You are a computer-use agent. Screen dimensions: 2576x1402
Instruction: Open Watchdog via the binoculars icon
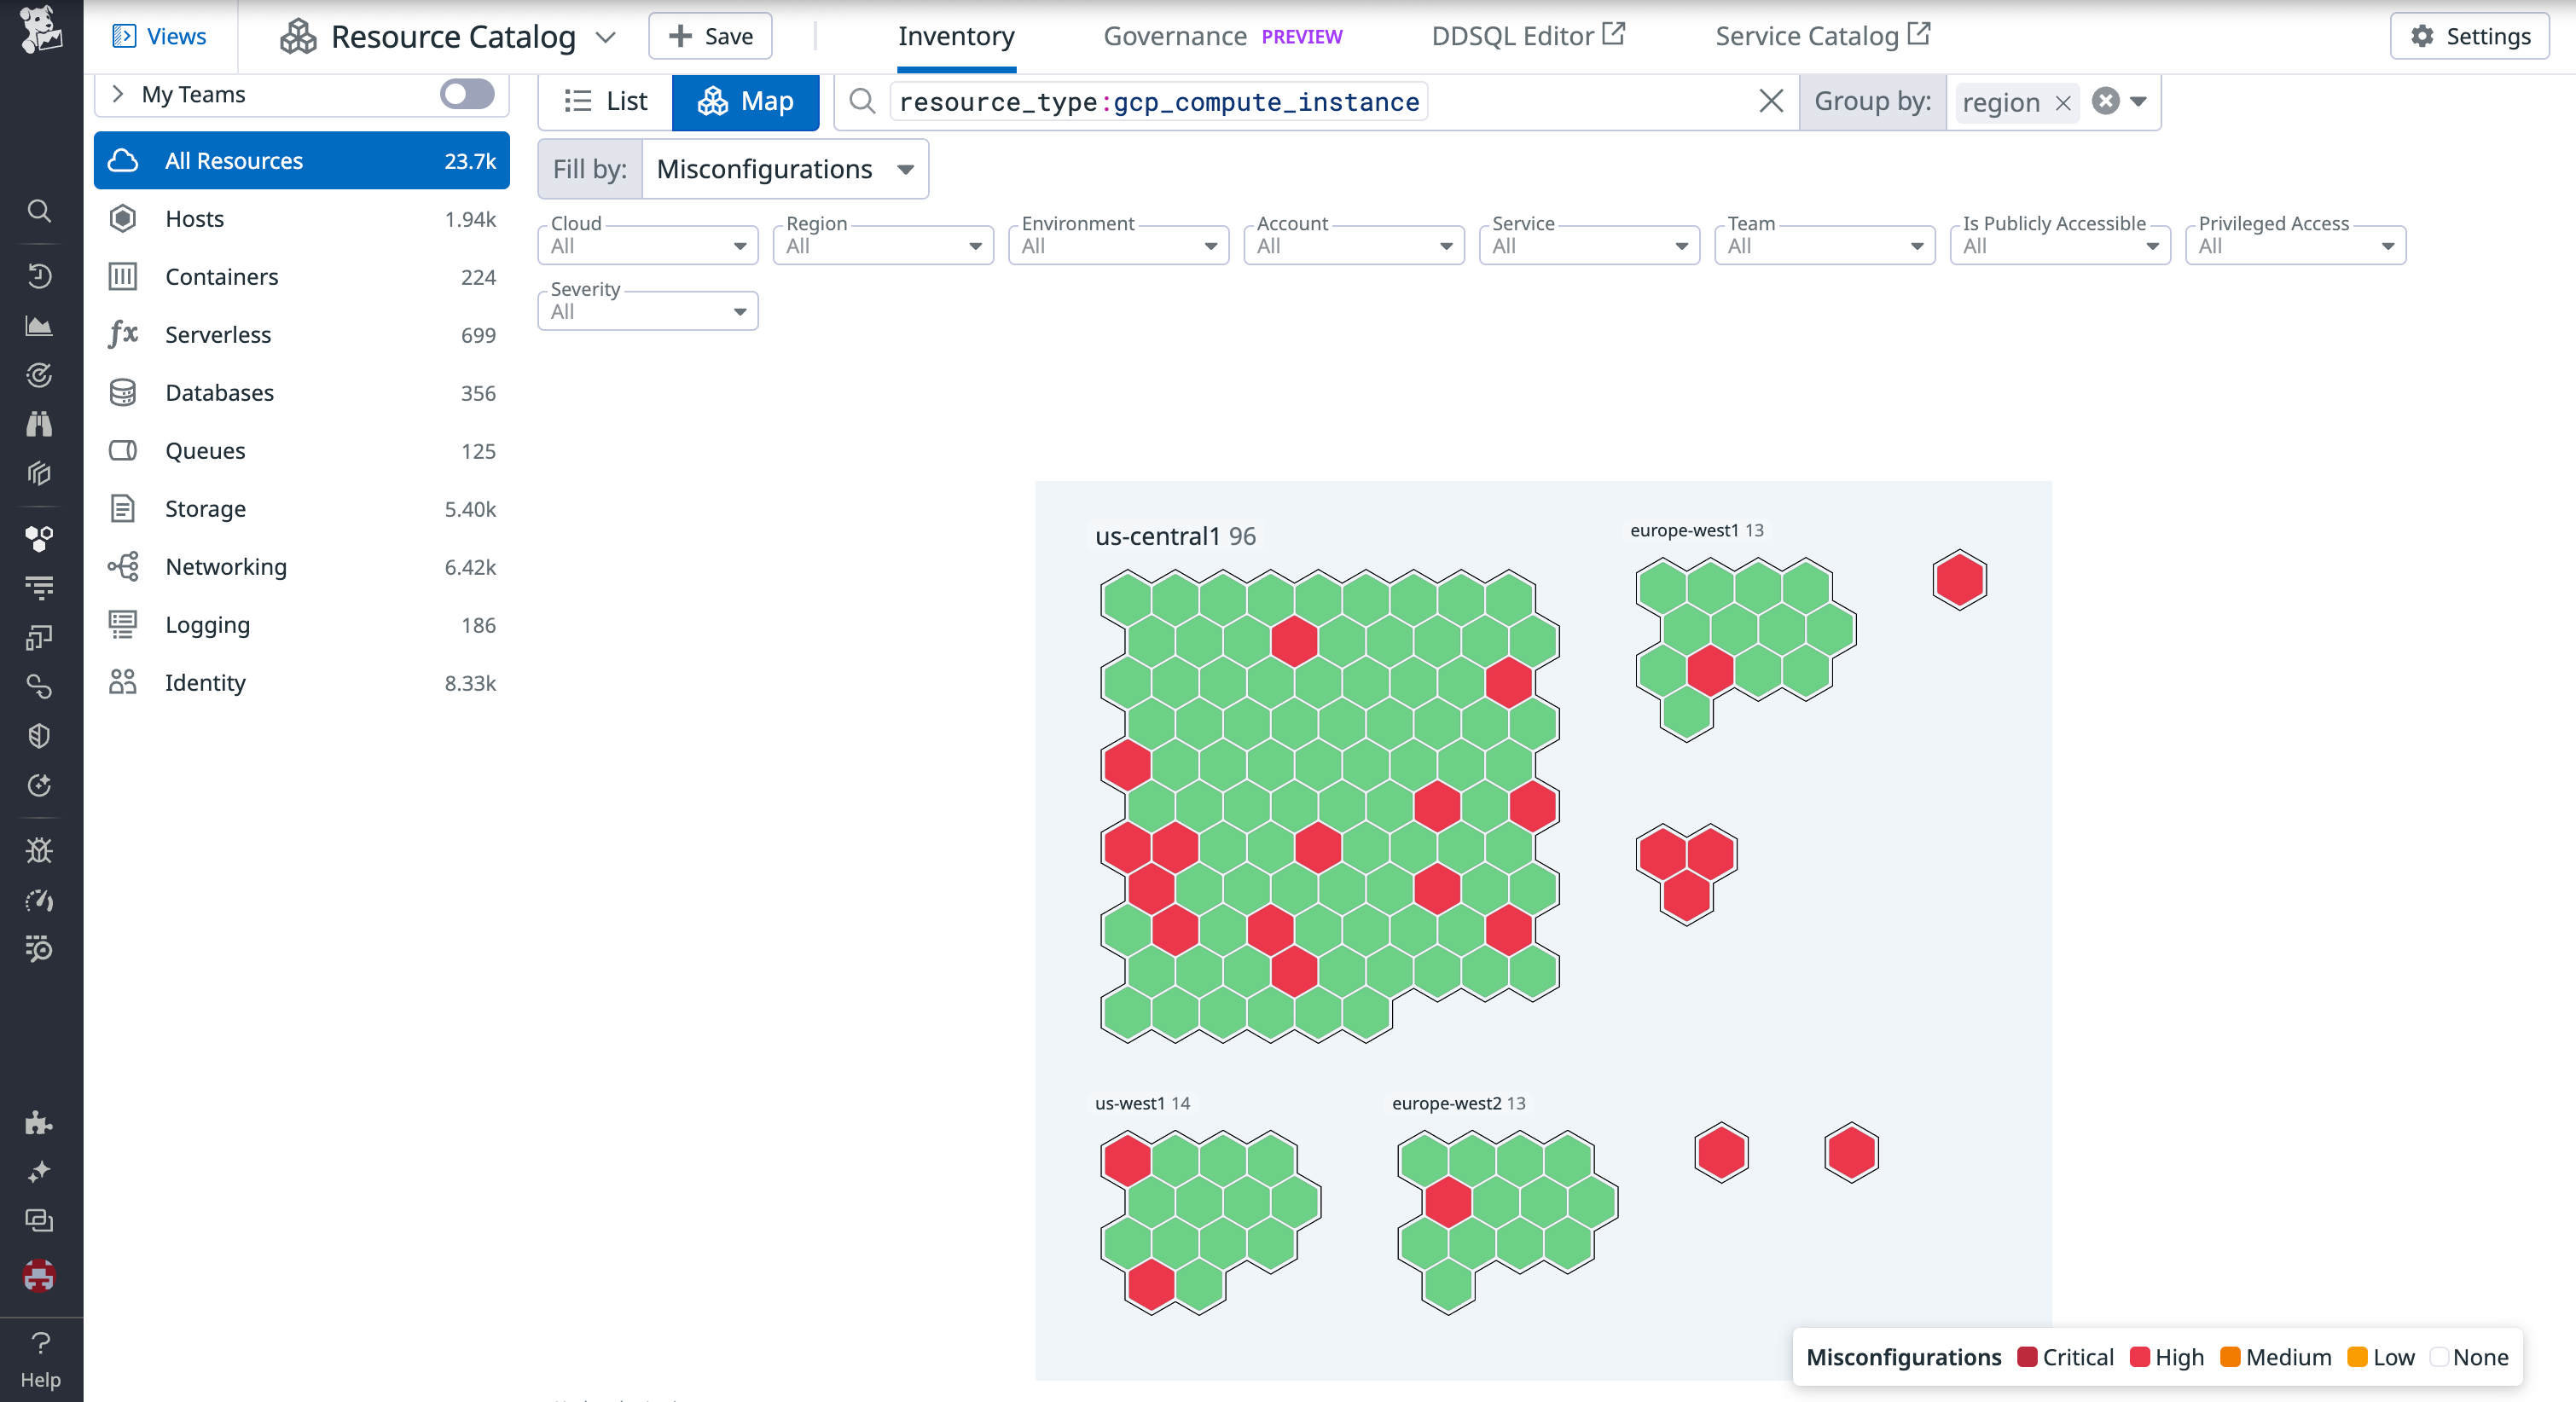click(40, 424)
